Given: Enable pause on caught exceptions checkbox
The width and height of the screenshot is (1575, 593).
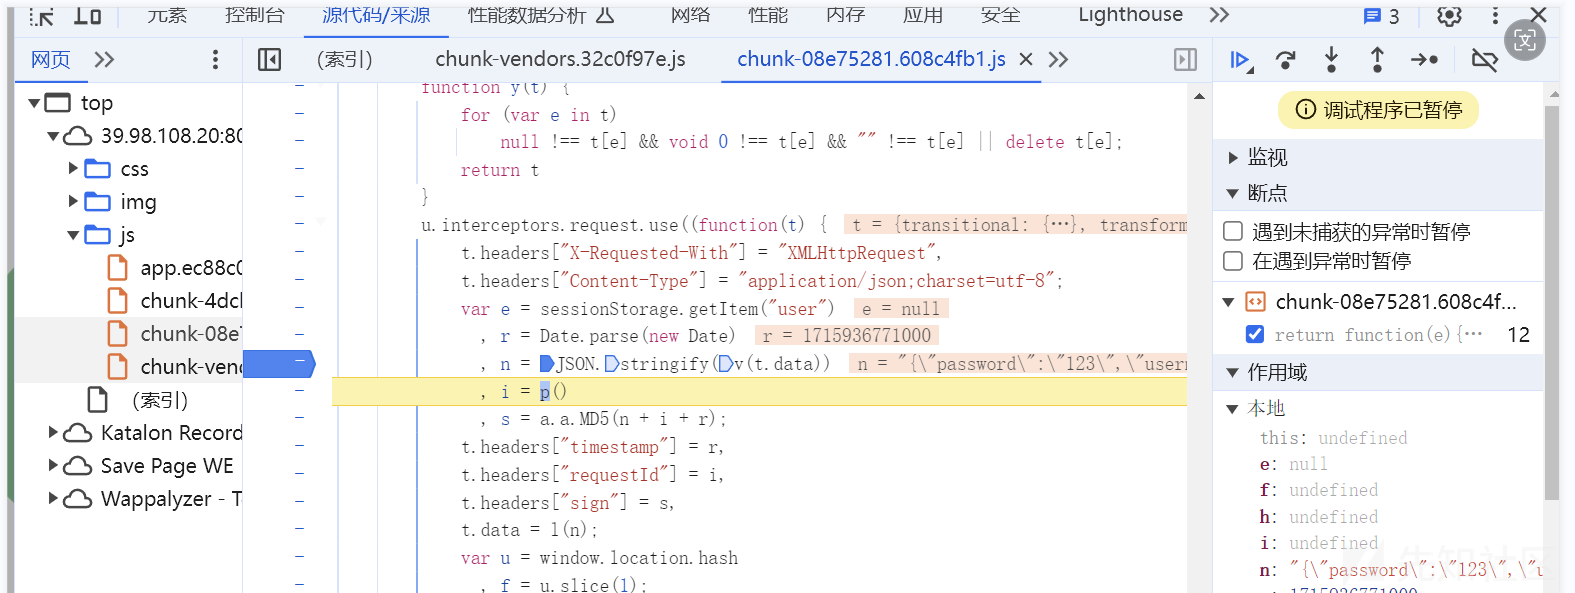Looking at the screenshot, I should point(1234,261).
